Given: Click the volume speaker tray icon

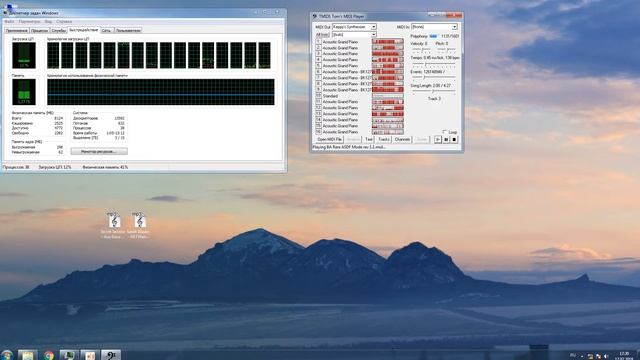Looking at the screenshot, I should click(606, 356).
